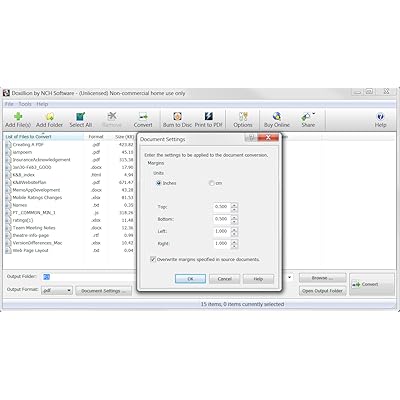Select the Jan30-Feb3_GOOD file row
Screen dimensions: 400x400
[x=70, y=167]
